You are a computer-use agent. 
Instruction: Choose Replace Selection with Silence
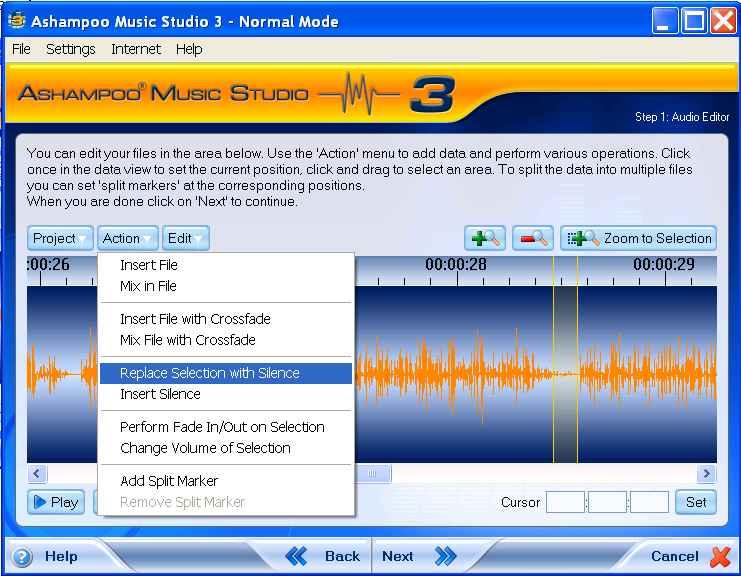pos(210,373)
